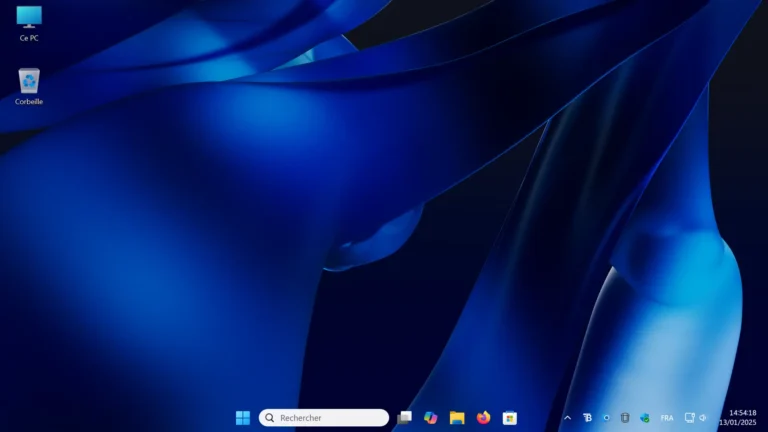Open the Ce PC desktop icon
This screenshot has height=432, width=768.
point(29,19)
